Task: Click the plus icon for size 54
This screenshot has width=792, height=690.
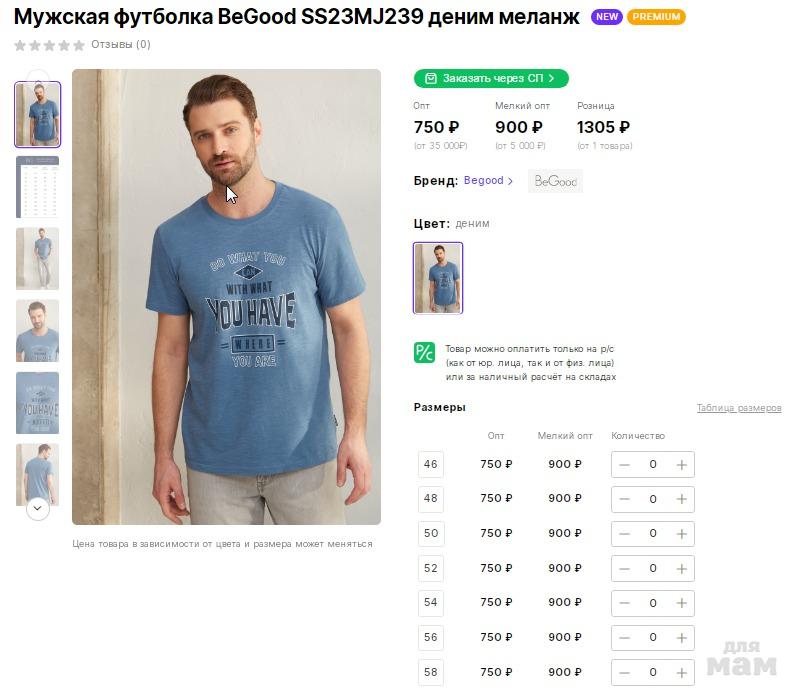Action: click(x=682, y=603)
